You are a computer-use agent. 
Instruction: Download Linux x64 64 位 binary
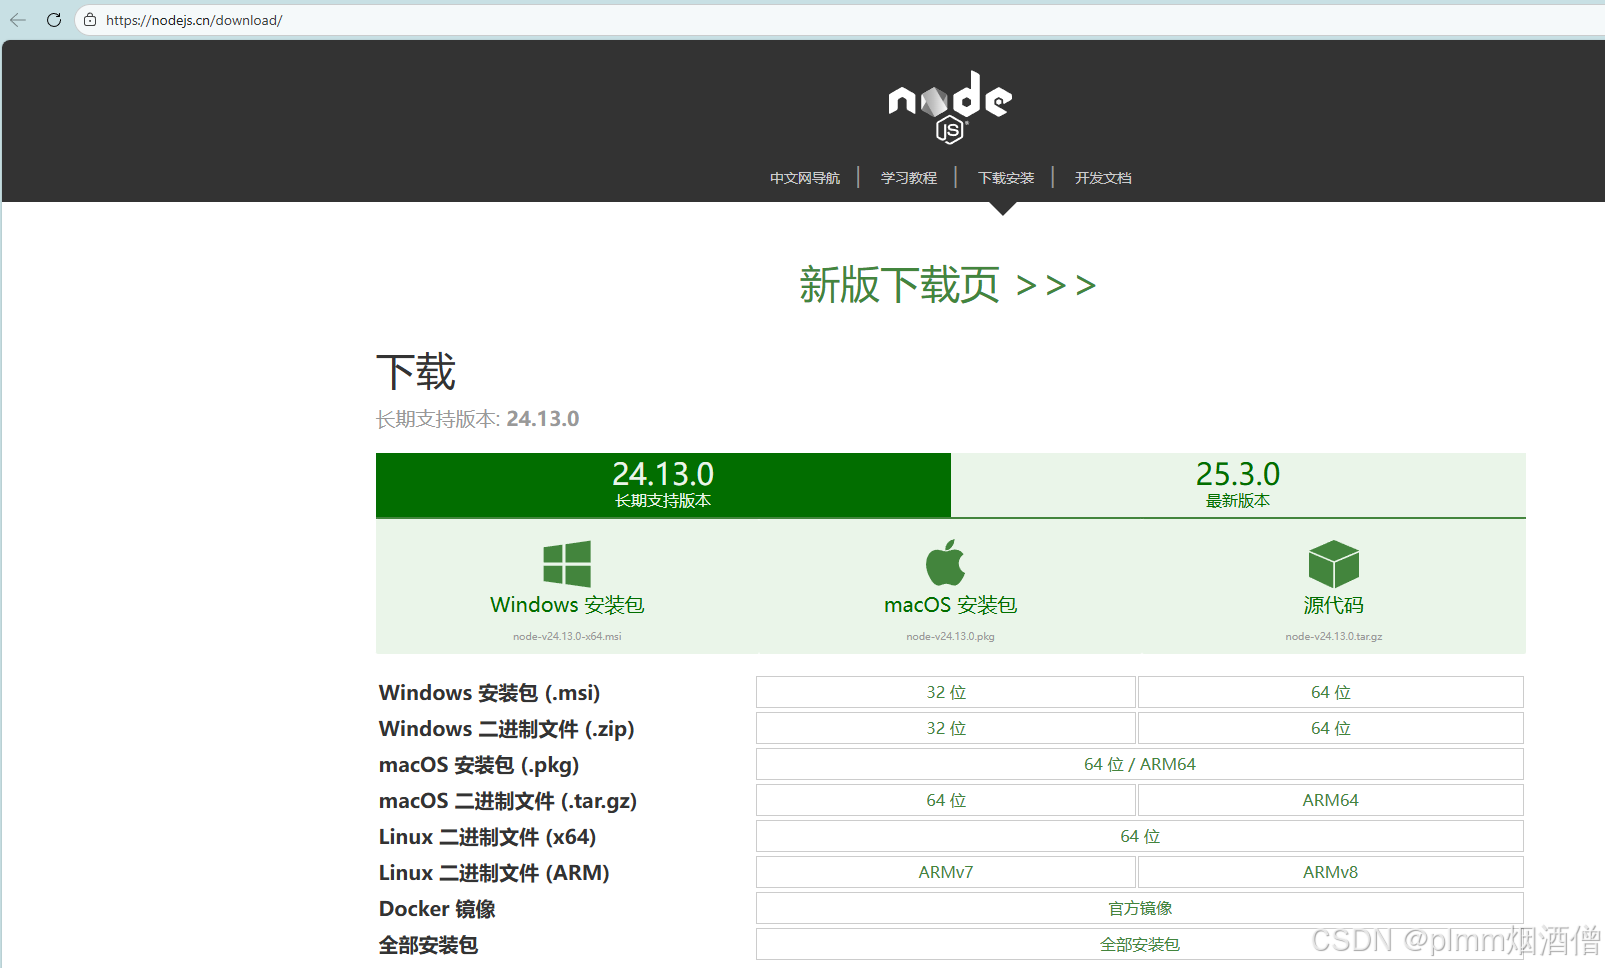click(x=1140, y=836)
